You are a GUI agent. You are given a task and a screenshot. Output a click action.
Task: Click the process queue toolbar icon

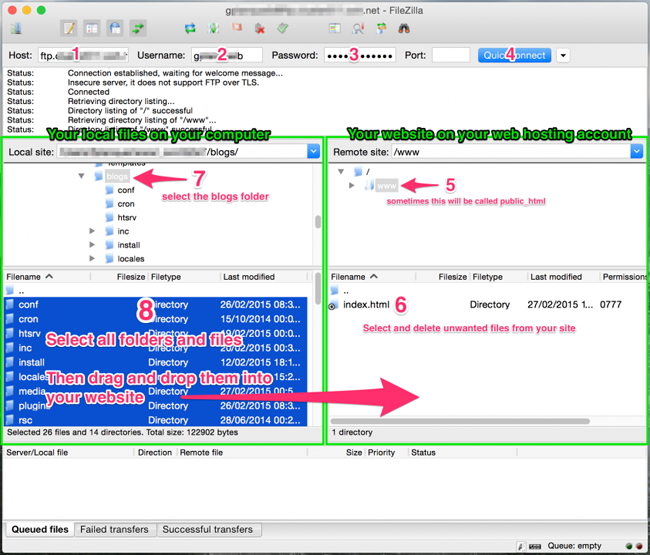point(213,29)
